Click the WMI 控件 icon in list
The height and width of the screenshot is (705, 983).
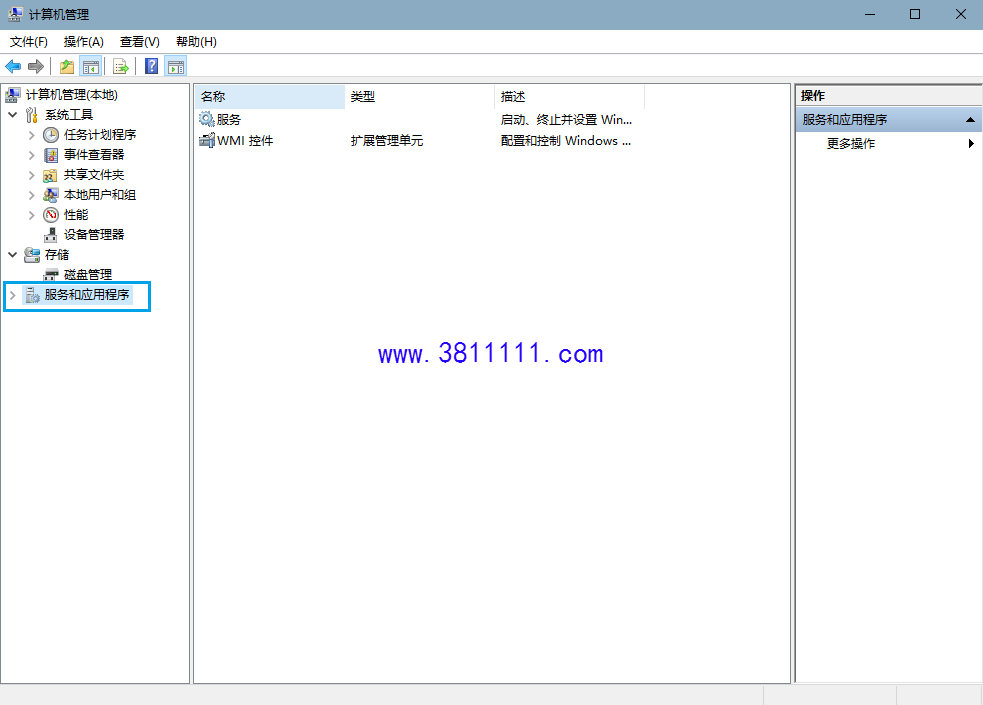click(206, 140)
